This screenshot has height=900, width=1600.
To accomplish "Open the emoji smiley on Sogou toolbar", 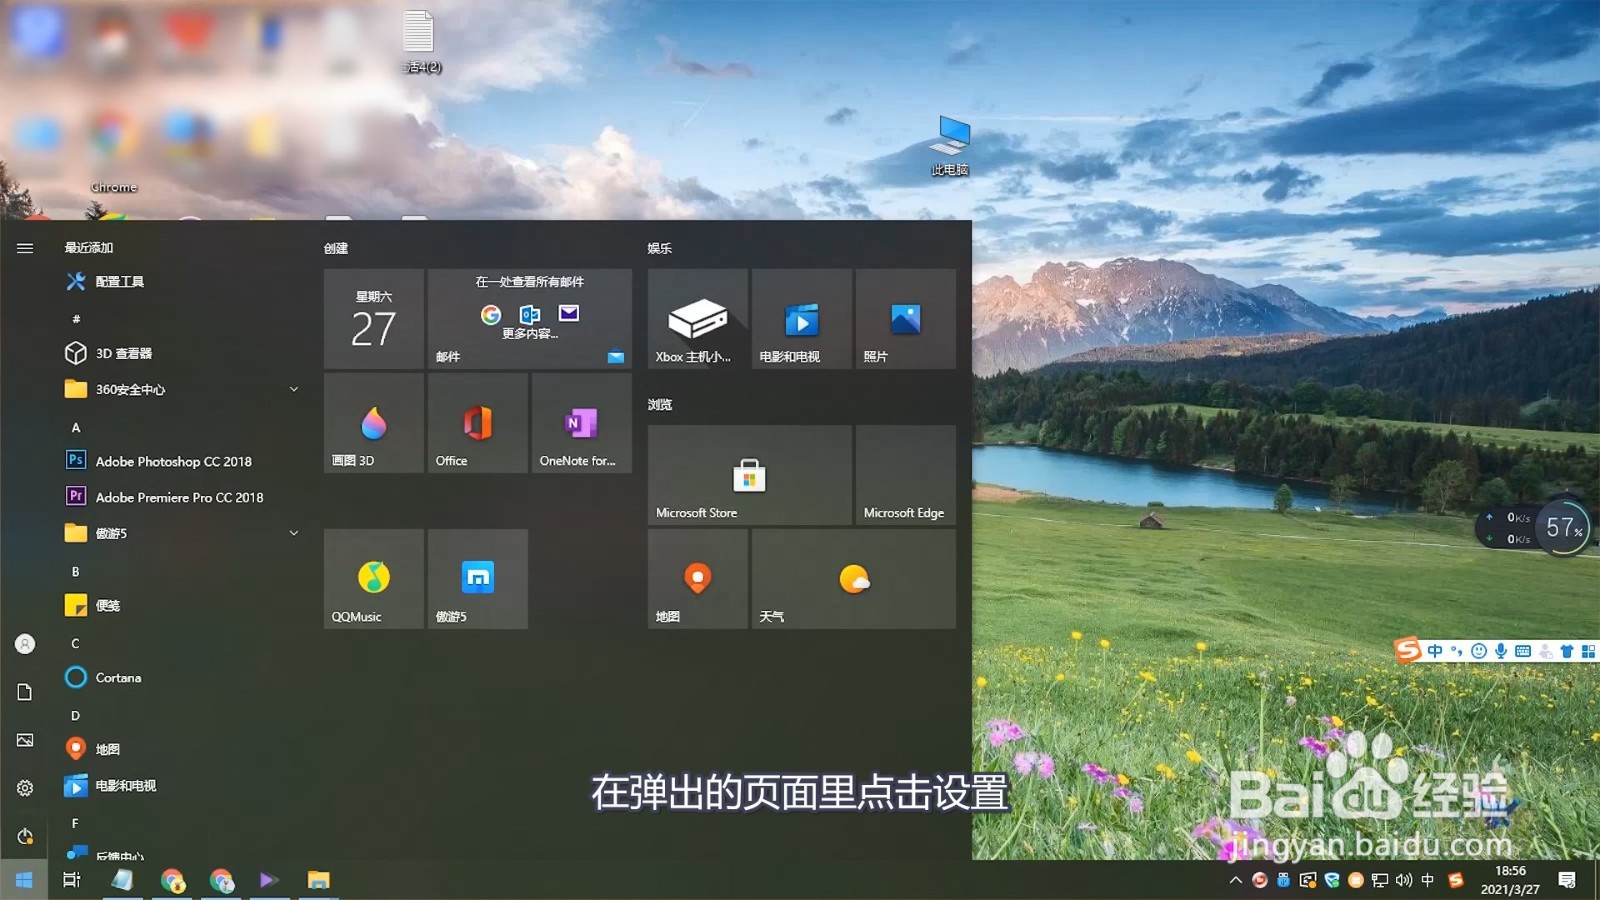I will click(1479, 651).
